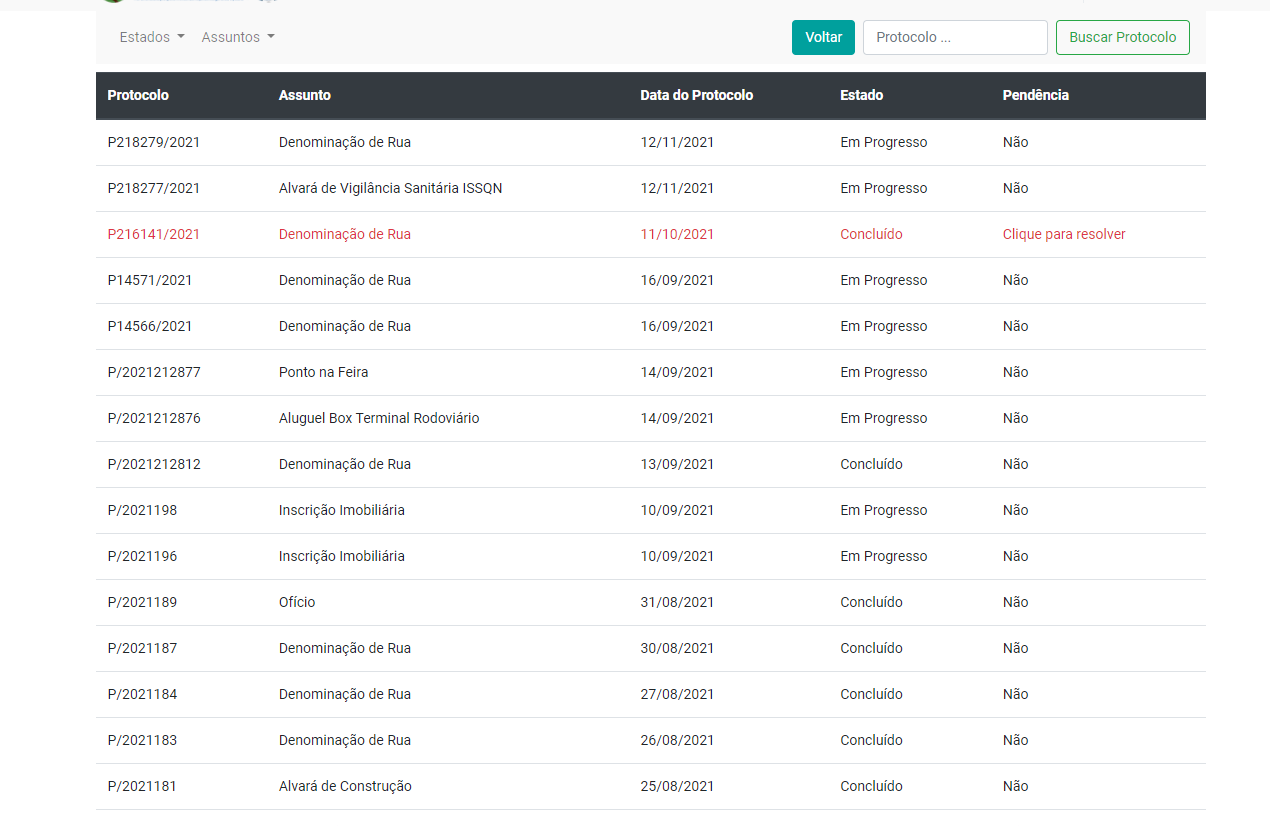Expand the Estados dropdown filter
This screenshot has height=826, width=1270.
pos(151,37)
